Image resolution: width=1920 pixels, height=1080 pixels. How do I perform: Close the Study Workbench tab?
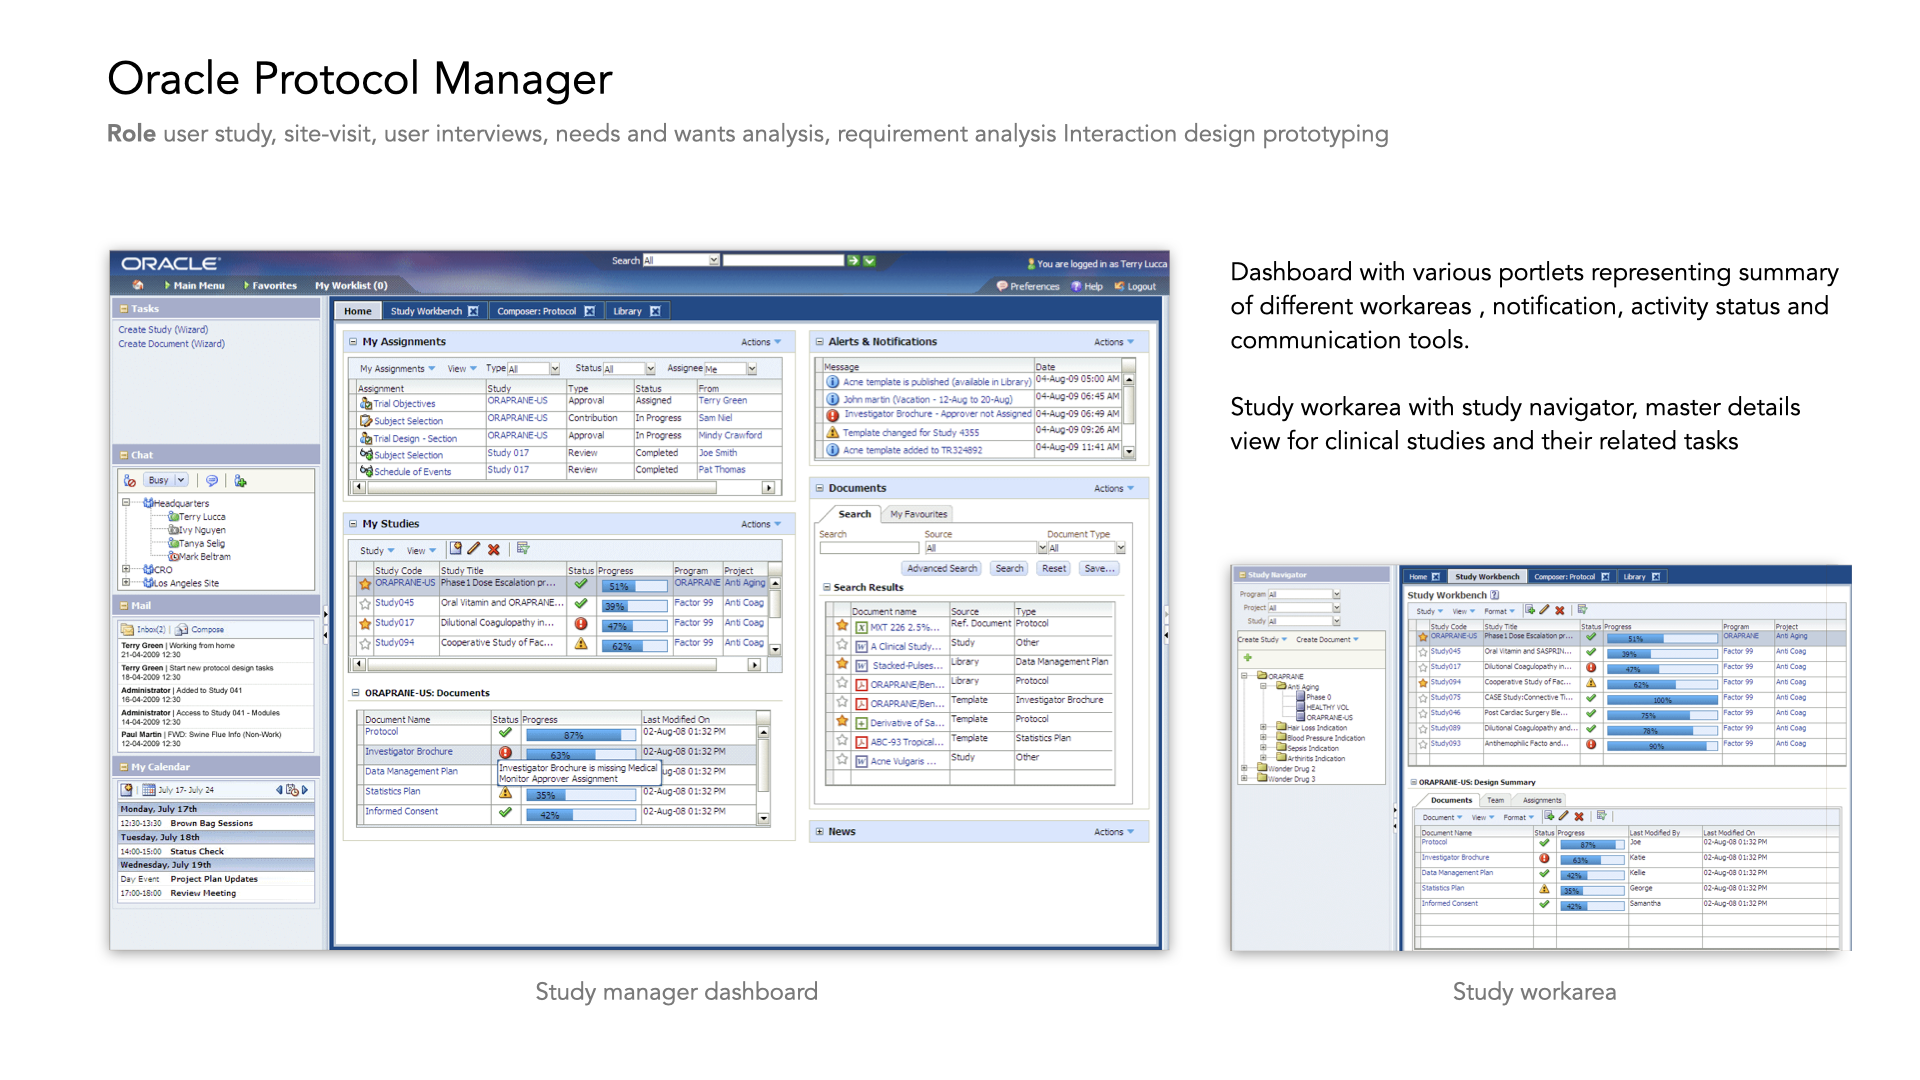[473, 312]
